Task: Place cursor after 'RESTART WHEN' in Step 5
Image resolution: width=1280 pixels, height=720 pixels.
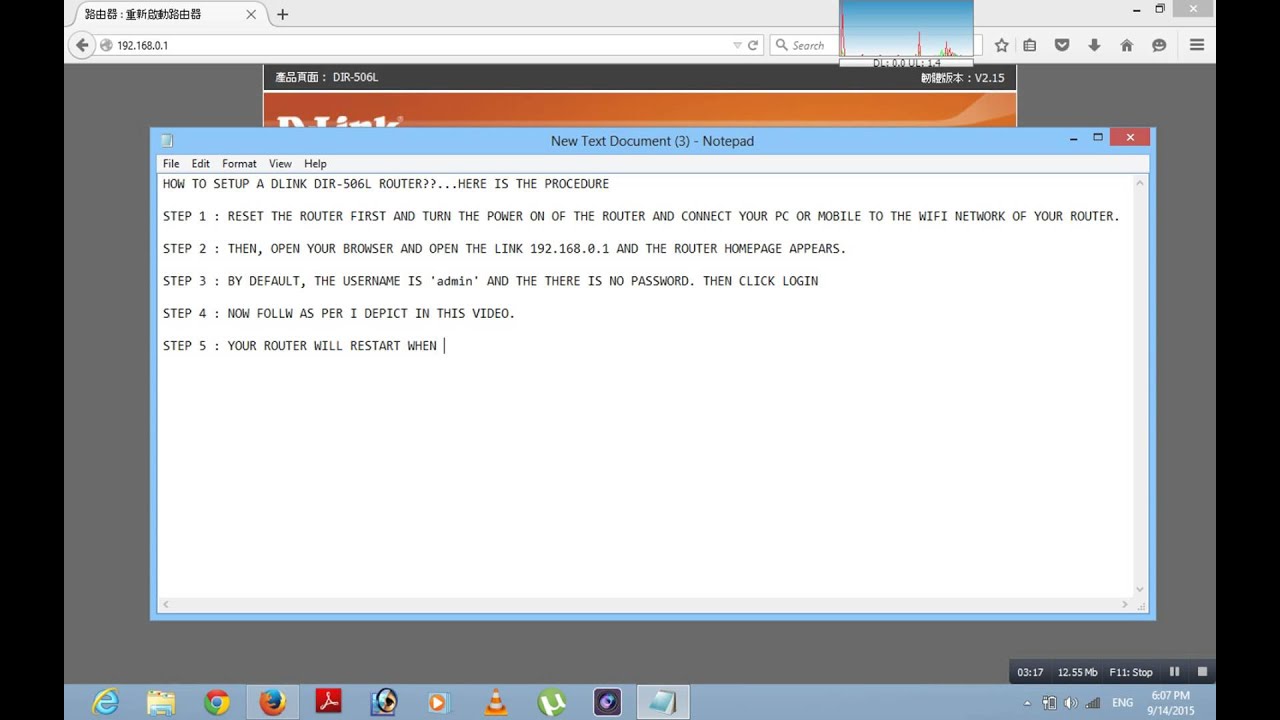Action: tap(444, 346)
